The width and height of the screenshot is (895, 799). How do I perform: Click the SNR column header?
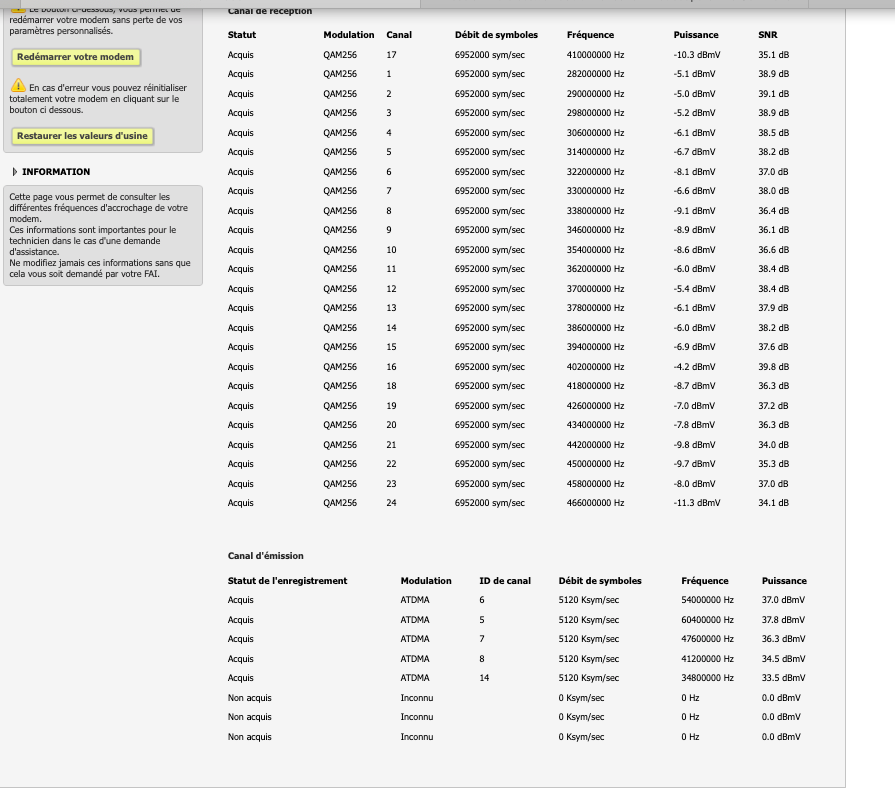(x=767, y=35)
